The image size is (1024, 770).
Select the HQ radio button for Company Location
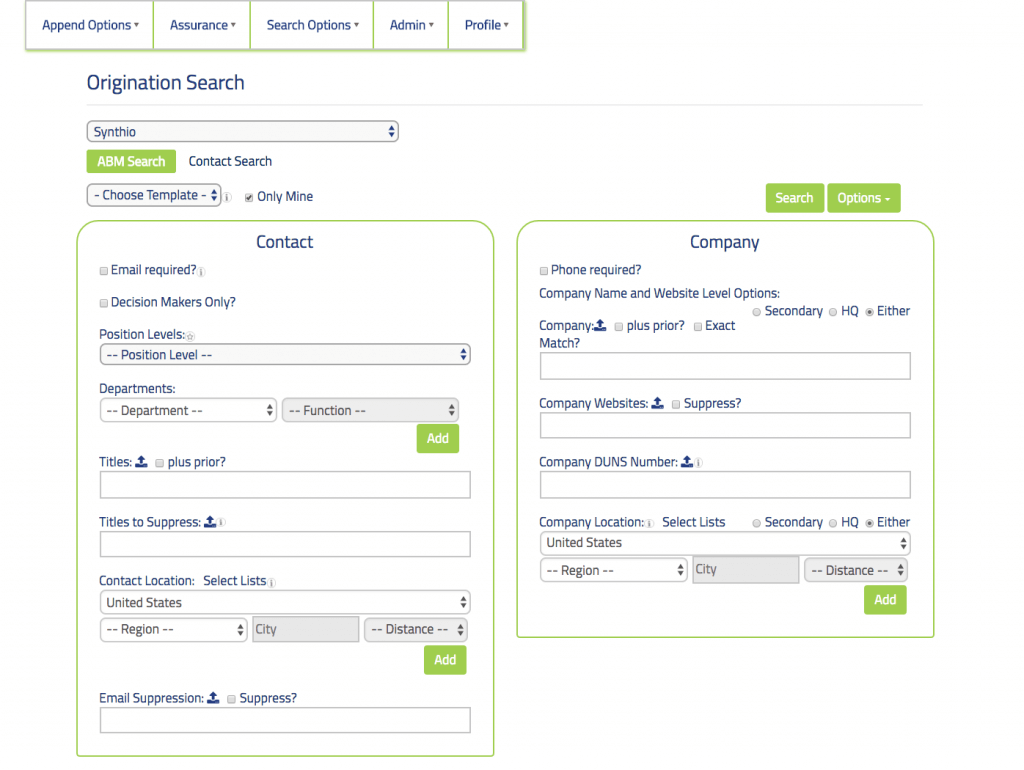pyautogui.click(x=831, y=522)
